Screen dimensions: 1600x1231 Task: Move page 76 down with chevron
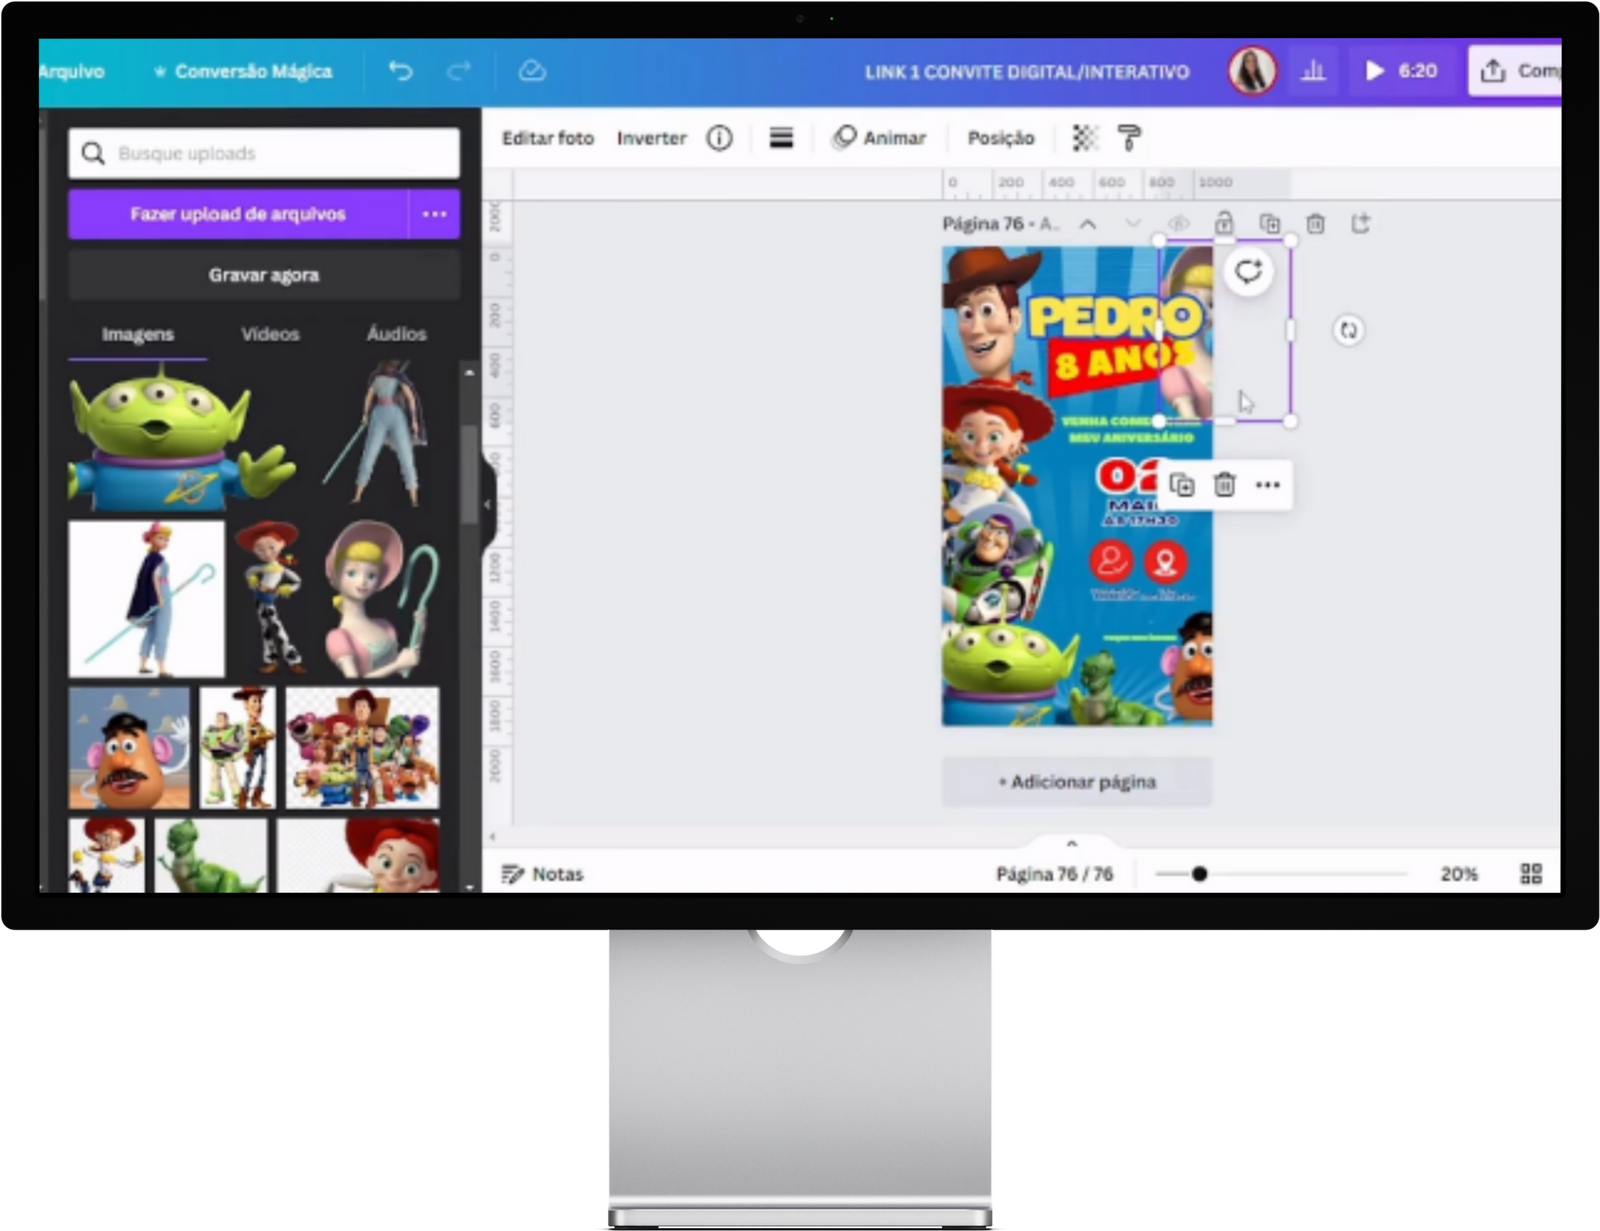point(1132,223)
